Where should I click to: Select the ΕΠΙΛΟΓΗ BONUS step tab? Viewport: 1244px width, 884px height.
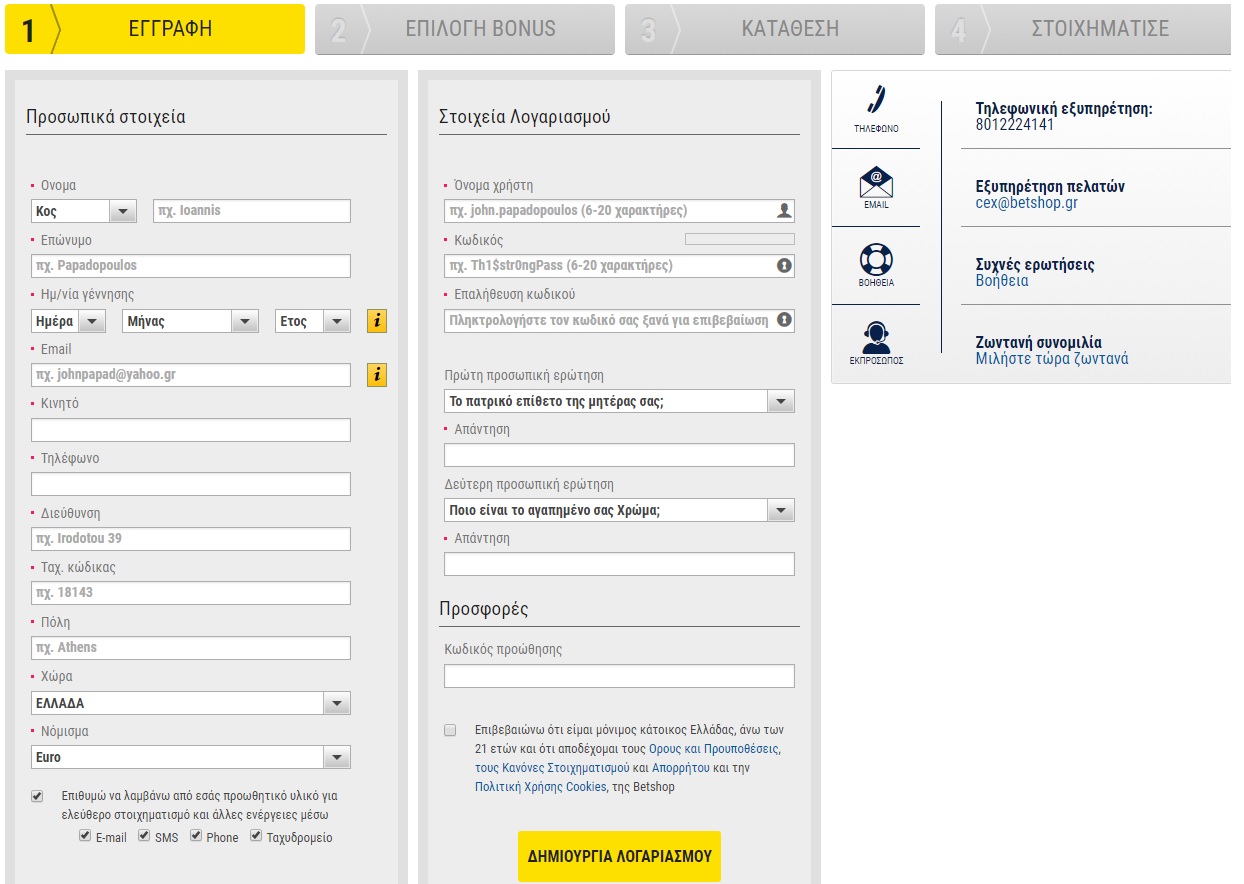pyautogui.click(x=465, y=29)
